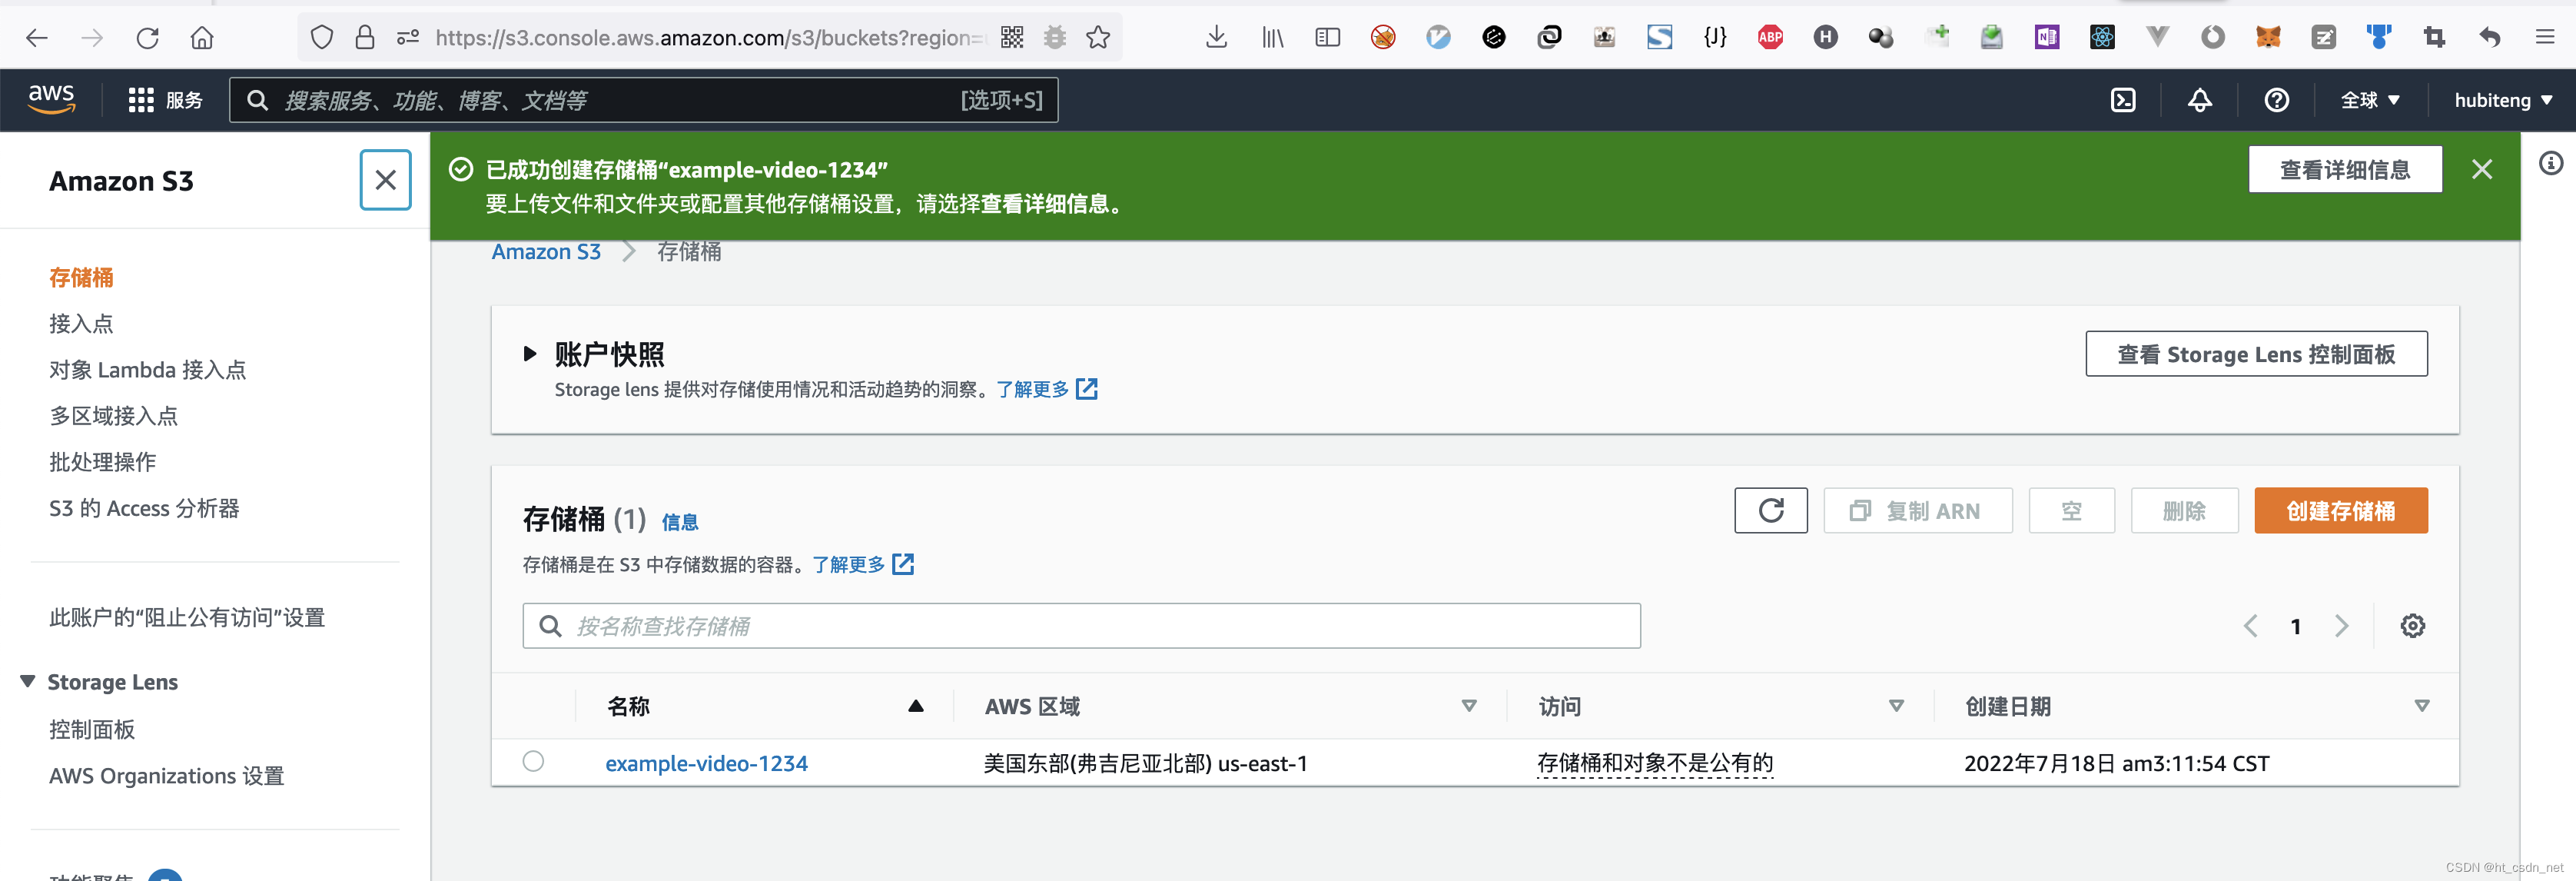Screen dimensions: 2576x881
Task: Go back in browser history
Action: tap(37, 38)
